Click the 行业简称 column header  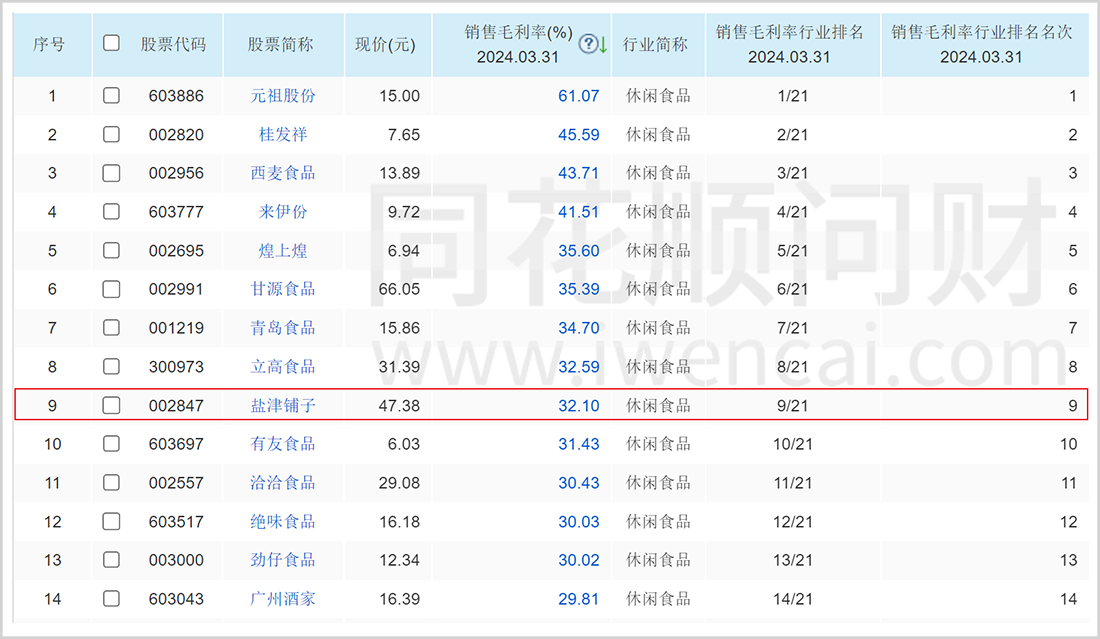click(655, 45)
